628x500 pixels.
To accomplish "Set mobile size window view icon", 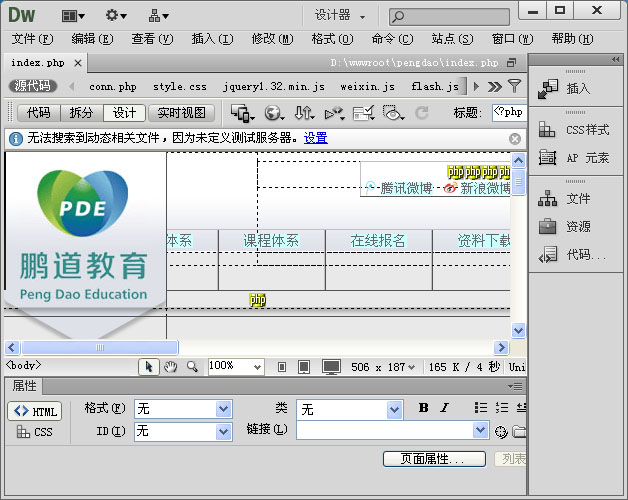I will pyautogui.click(x=282, y=367).
